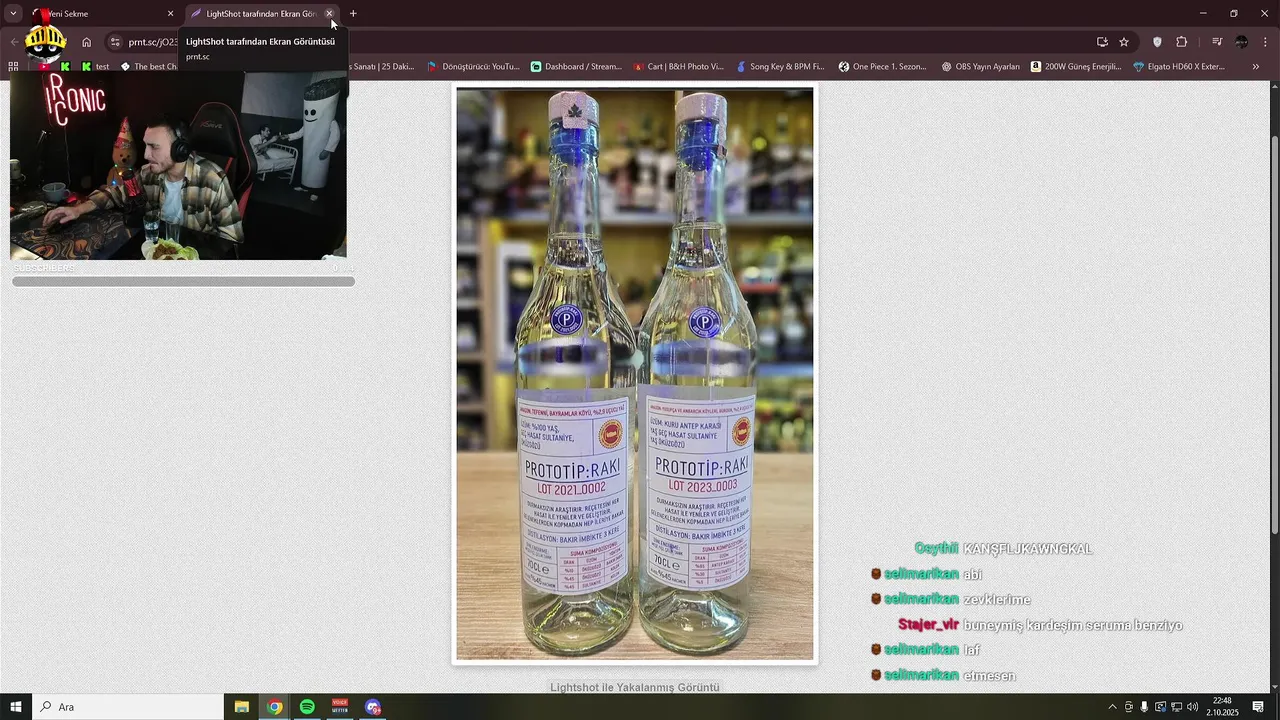Click the Prototip Rakı bottles screenshot image
Image resolution: width=1280 pixels, height=720 pixels.
(635, 374)
